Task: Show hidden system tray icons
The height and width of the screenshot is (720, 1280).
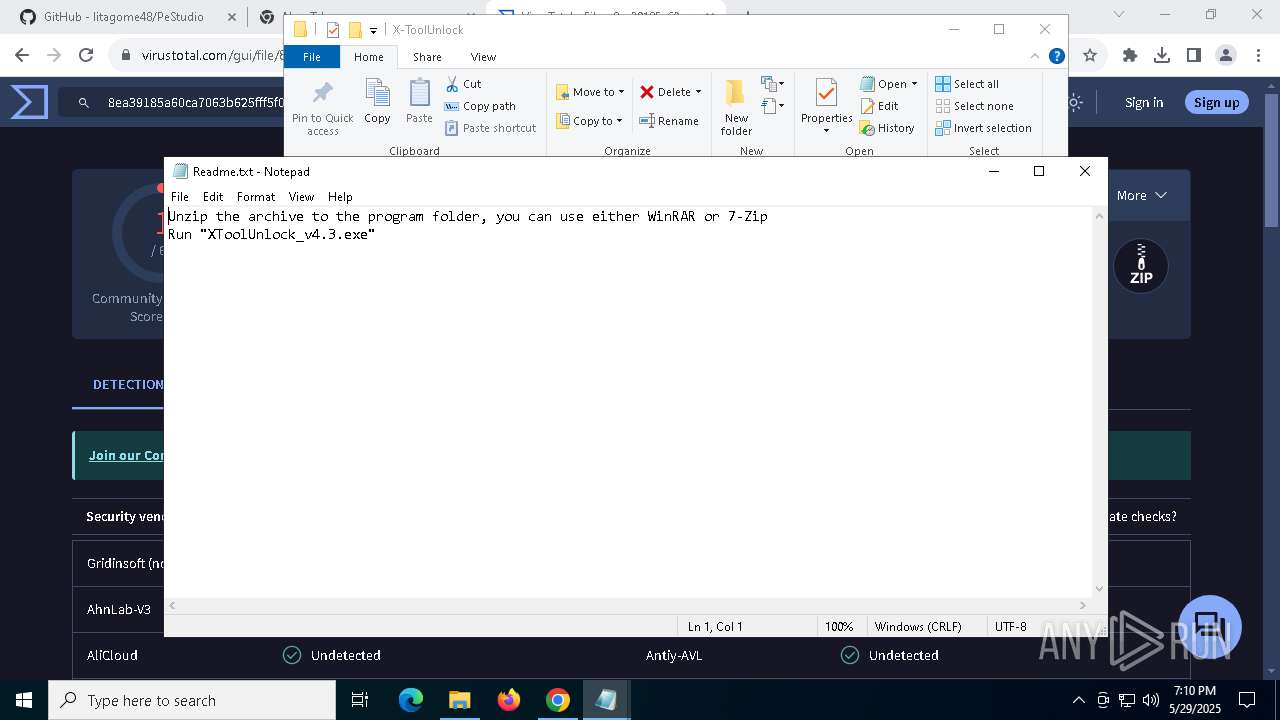Action: pyautogui.click(x=1078, y=700)
